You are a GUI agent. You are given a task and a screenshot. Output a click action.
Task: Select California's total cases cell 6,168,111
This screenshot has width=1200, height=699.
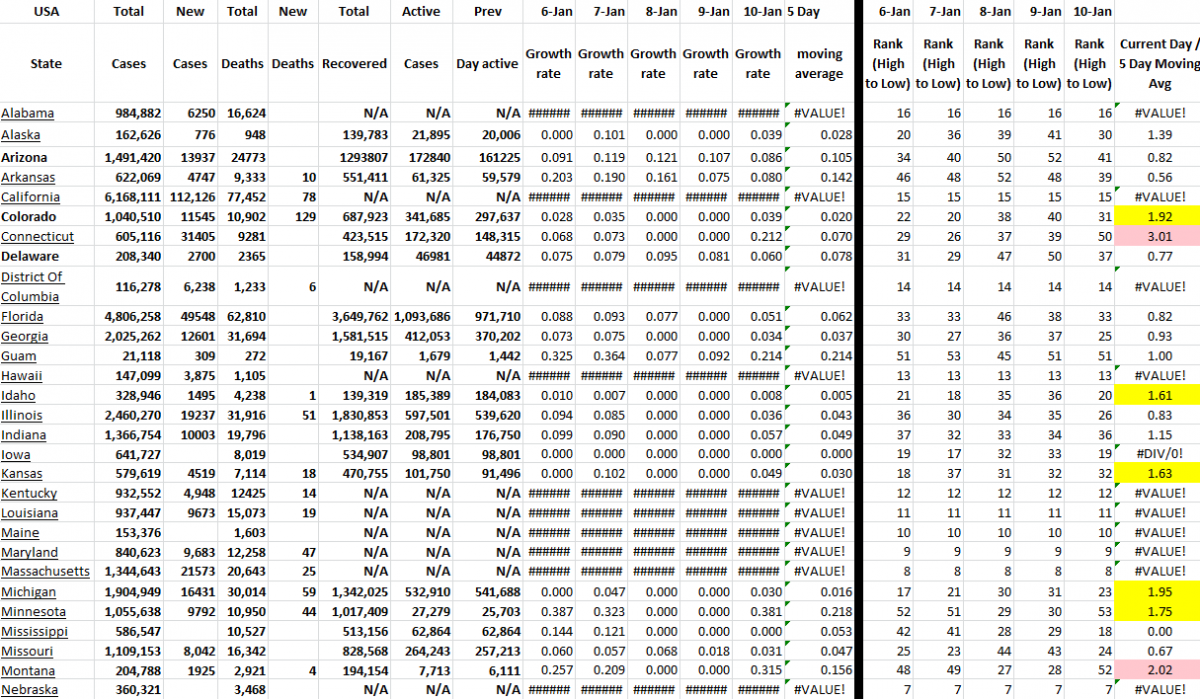tap(130, 197)
